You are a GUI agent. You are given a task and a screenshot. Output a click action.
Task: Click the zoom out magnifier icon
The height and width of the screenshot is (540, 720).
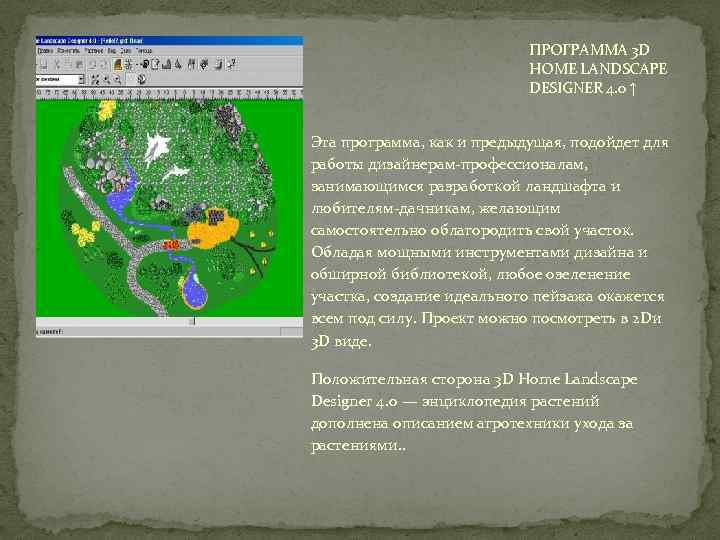pyautogui.click(x=117, y=79)
